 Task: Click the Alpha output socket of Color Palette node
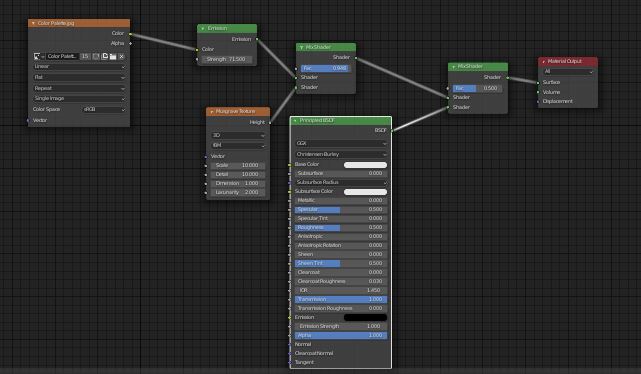click(x=130, y=43)
